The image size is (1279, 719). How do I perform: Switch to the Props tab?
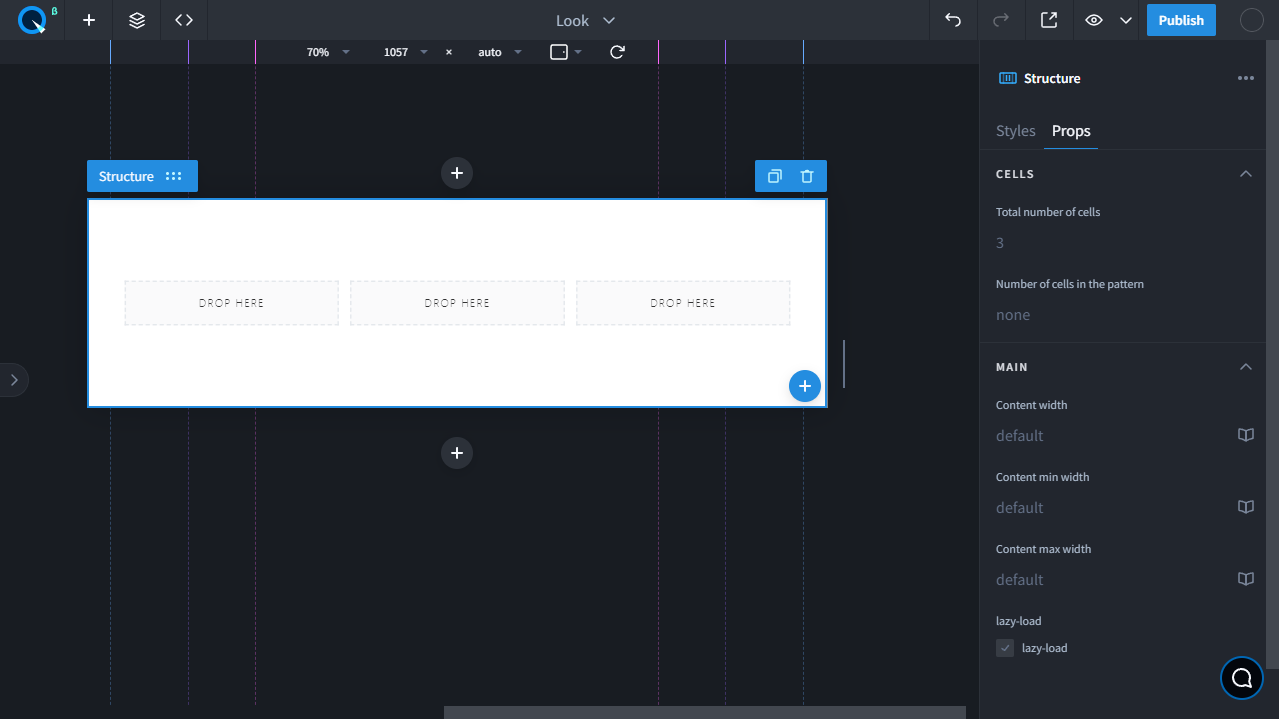1071,131
